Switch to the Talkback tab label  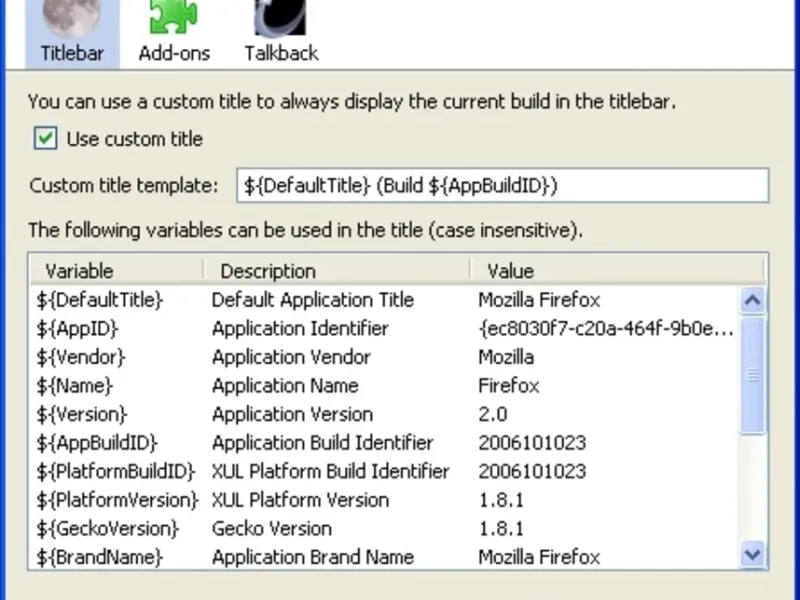pos(281,53)
